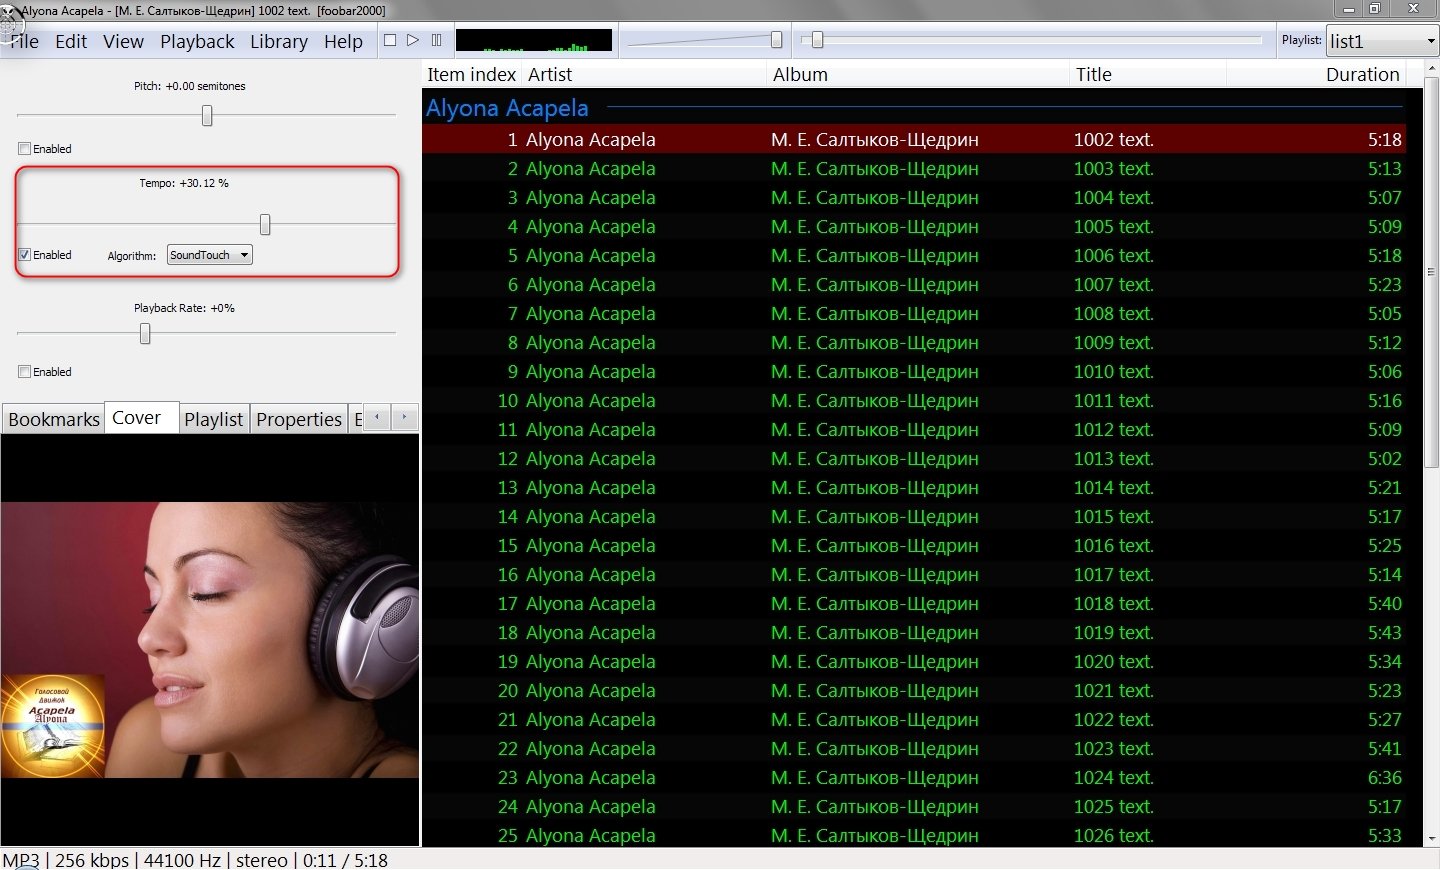Open the Library menu
The image size is (1440, 870).
[x=279, y=41]
